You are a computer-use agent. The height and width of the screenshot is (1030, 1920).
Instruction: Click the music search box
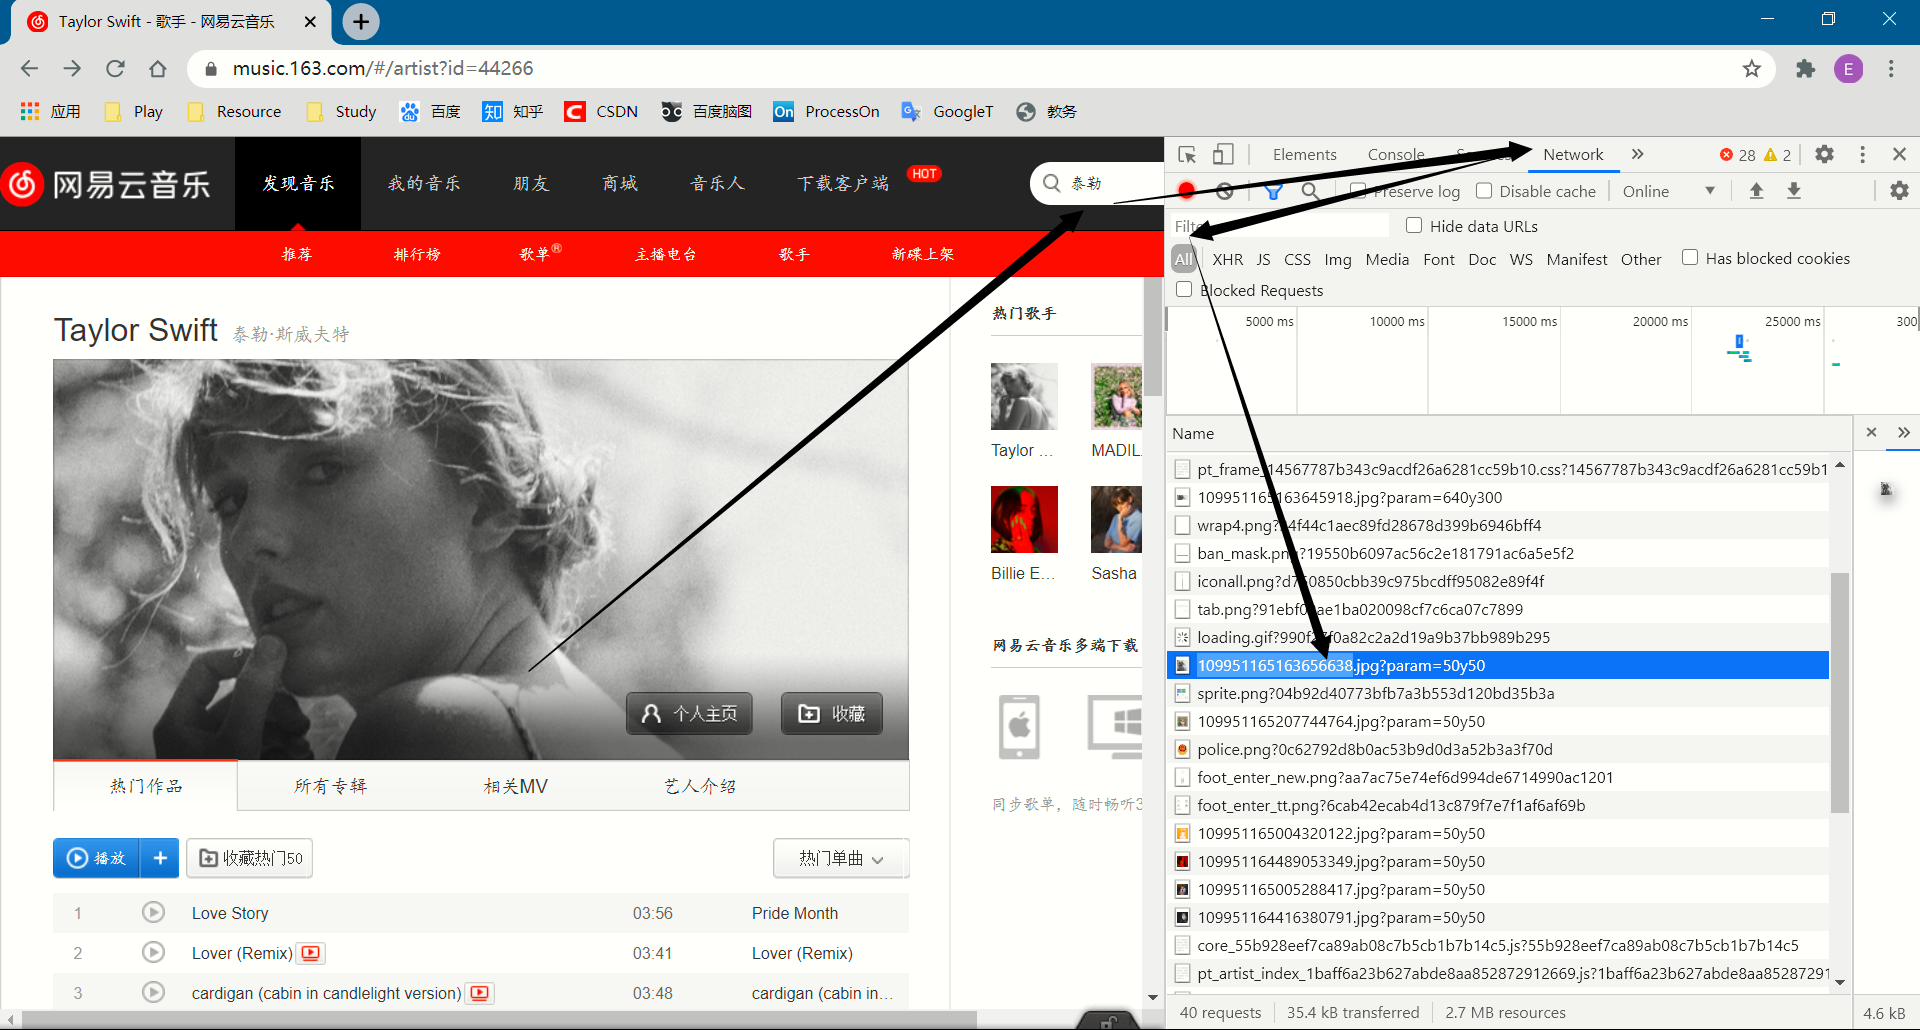pyautogui.click(x=1095, y=183)
